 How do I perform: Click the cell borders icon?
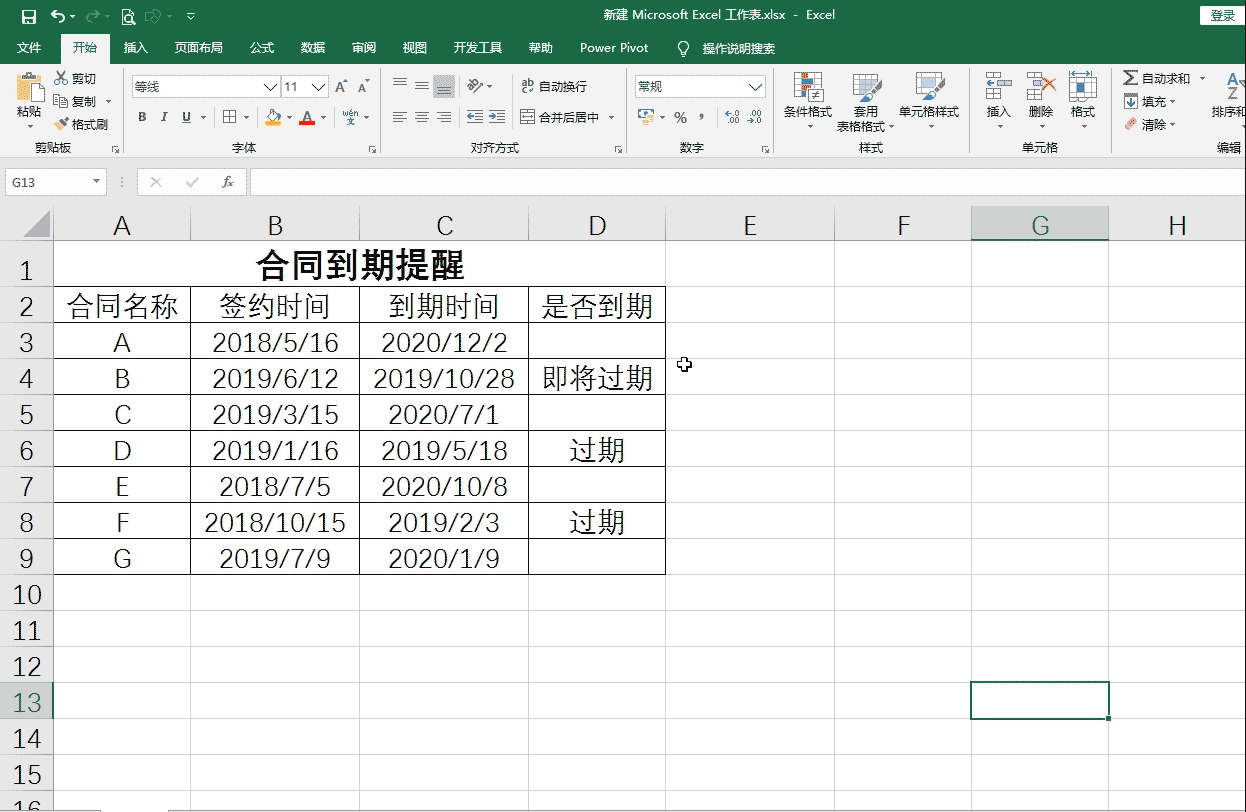[229, 117]
